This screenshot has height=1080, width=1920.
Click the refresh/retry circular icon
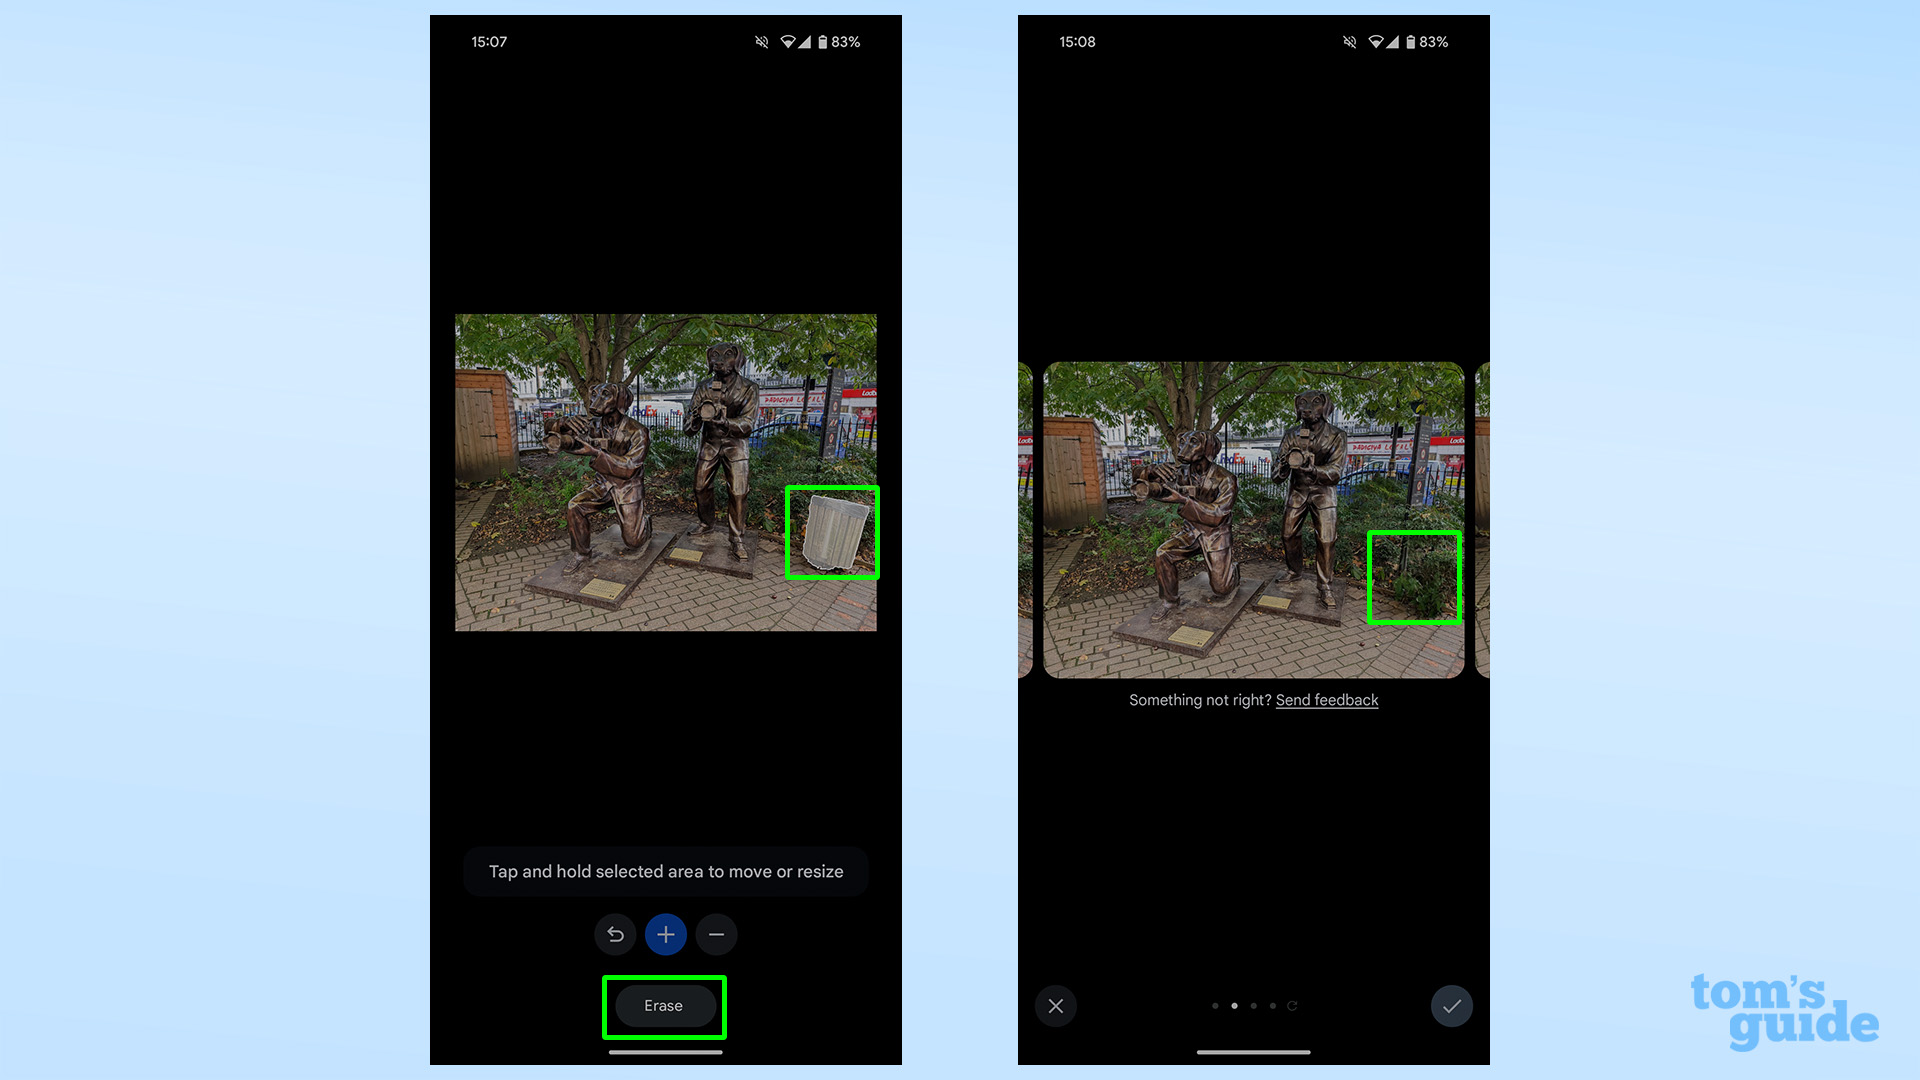pyautogui.click(x=1292, y=1006)
